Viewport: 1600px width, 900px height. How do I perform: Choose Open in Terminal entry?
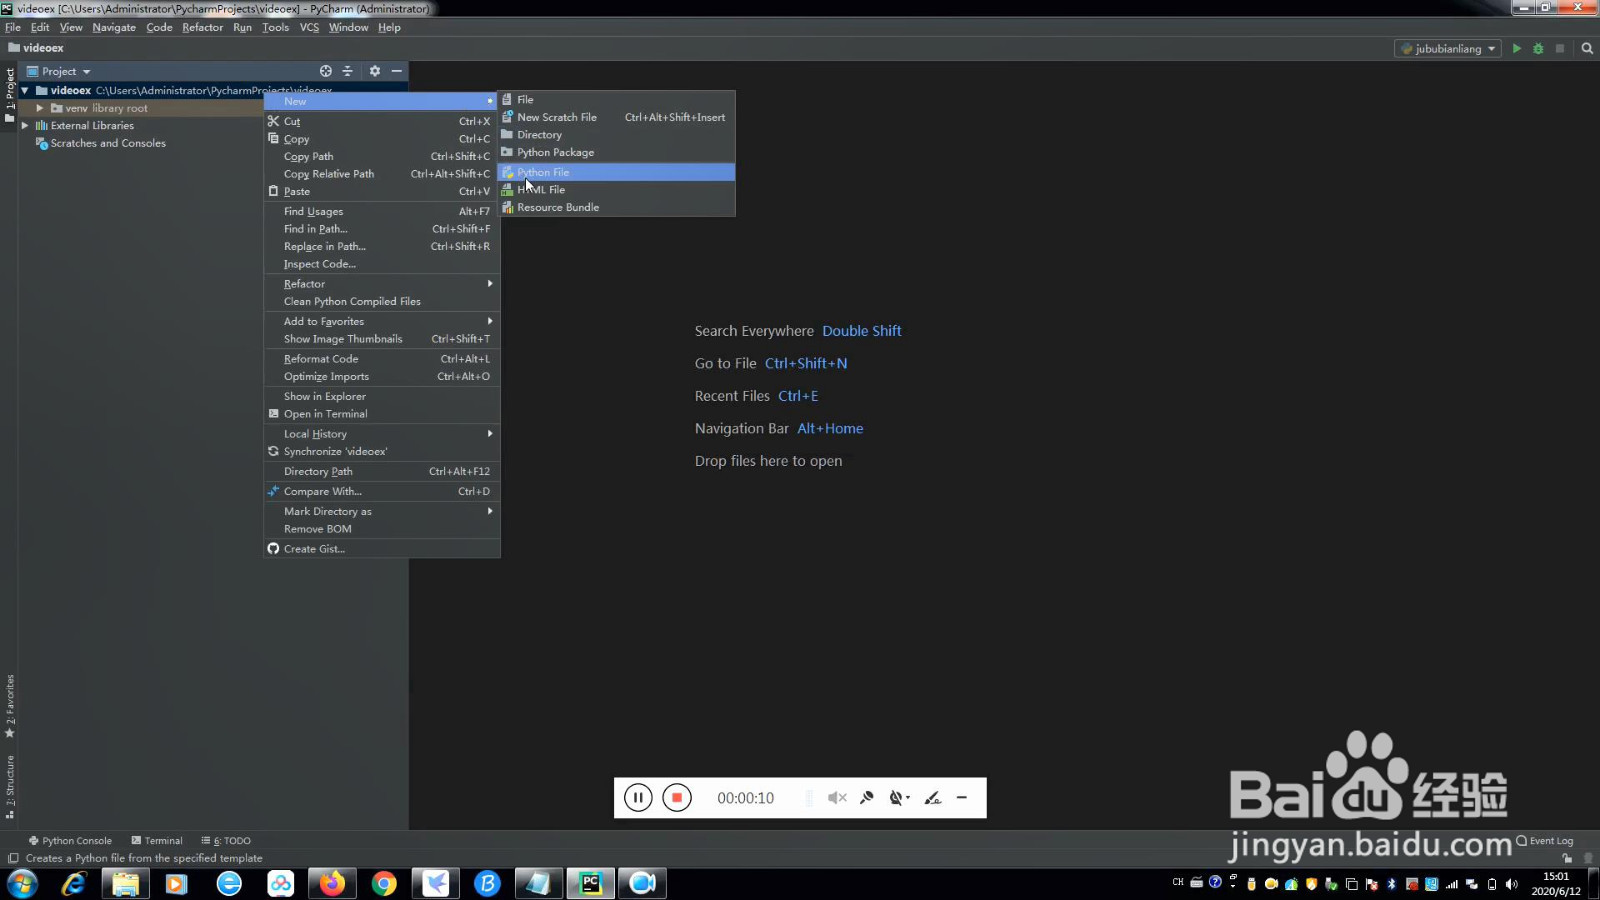coord(382,414)
